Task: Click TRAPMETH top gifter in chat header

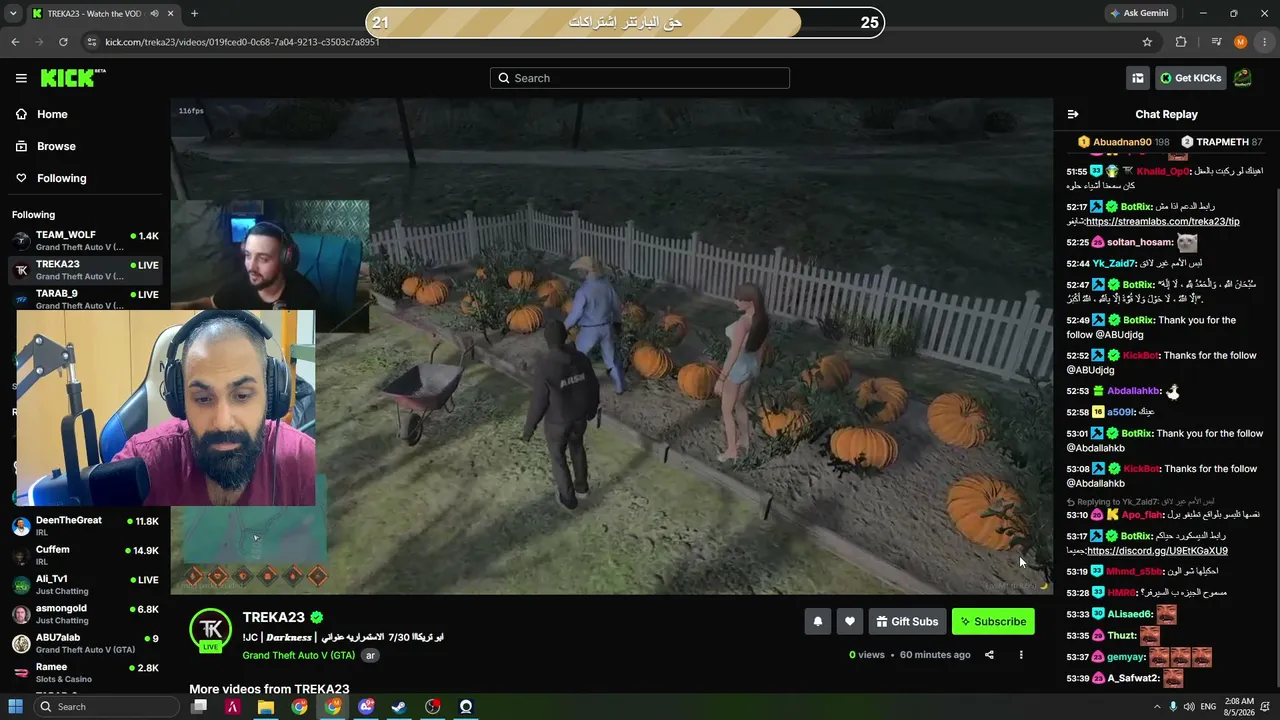Action: click(x=1222, y=142)
